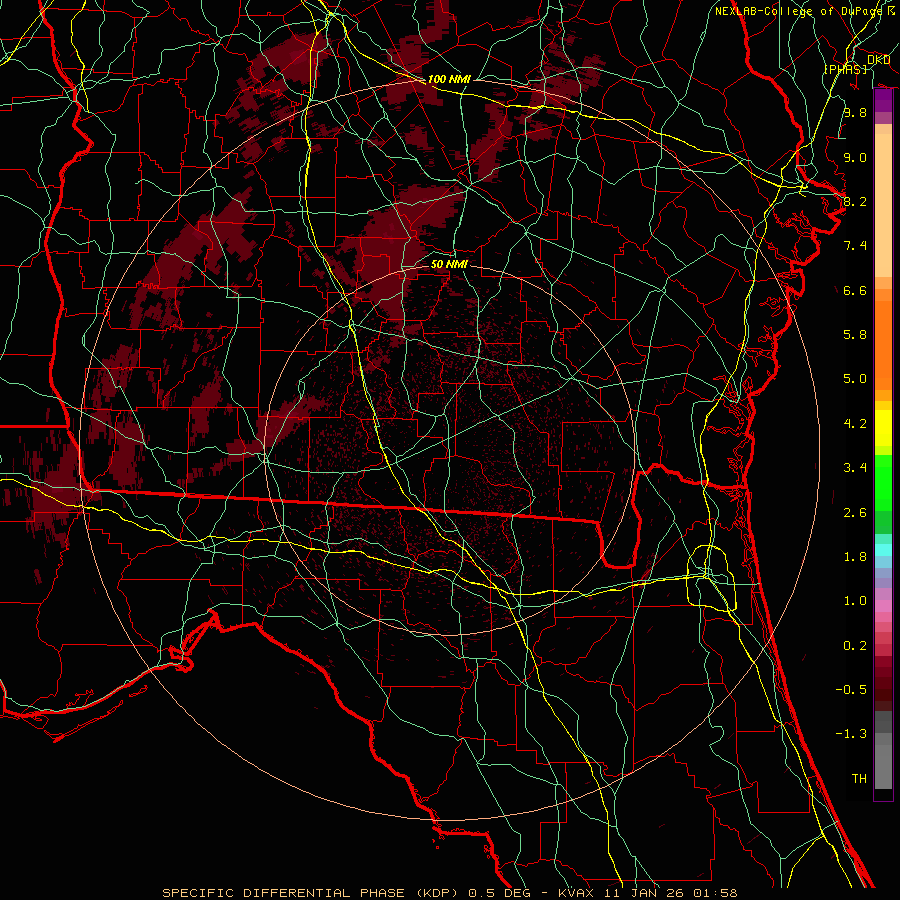This screenshot has height=900, width=900.
Task: Click the NEXLAB-College of DuPage logo icon
Action: pos(891,10)
